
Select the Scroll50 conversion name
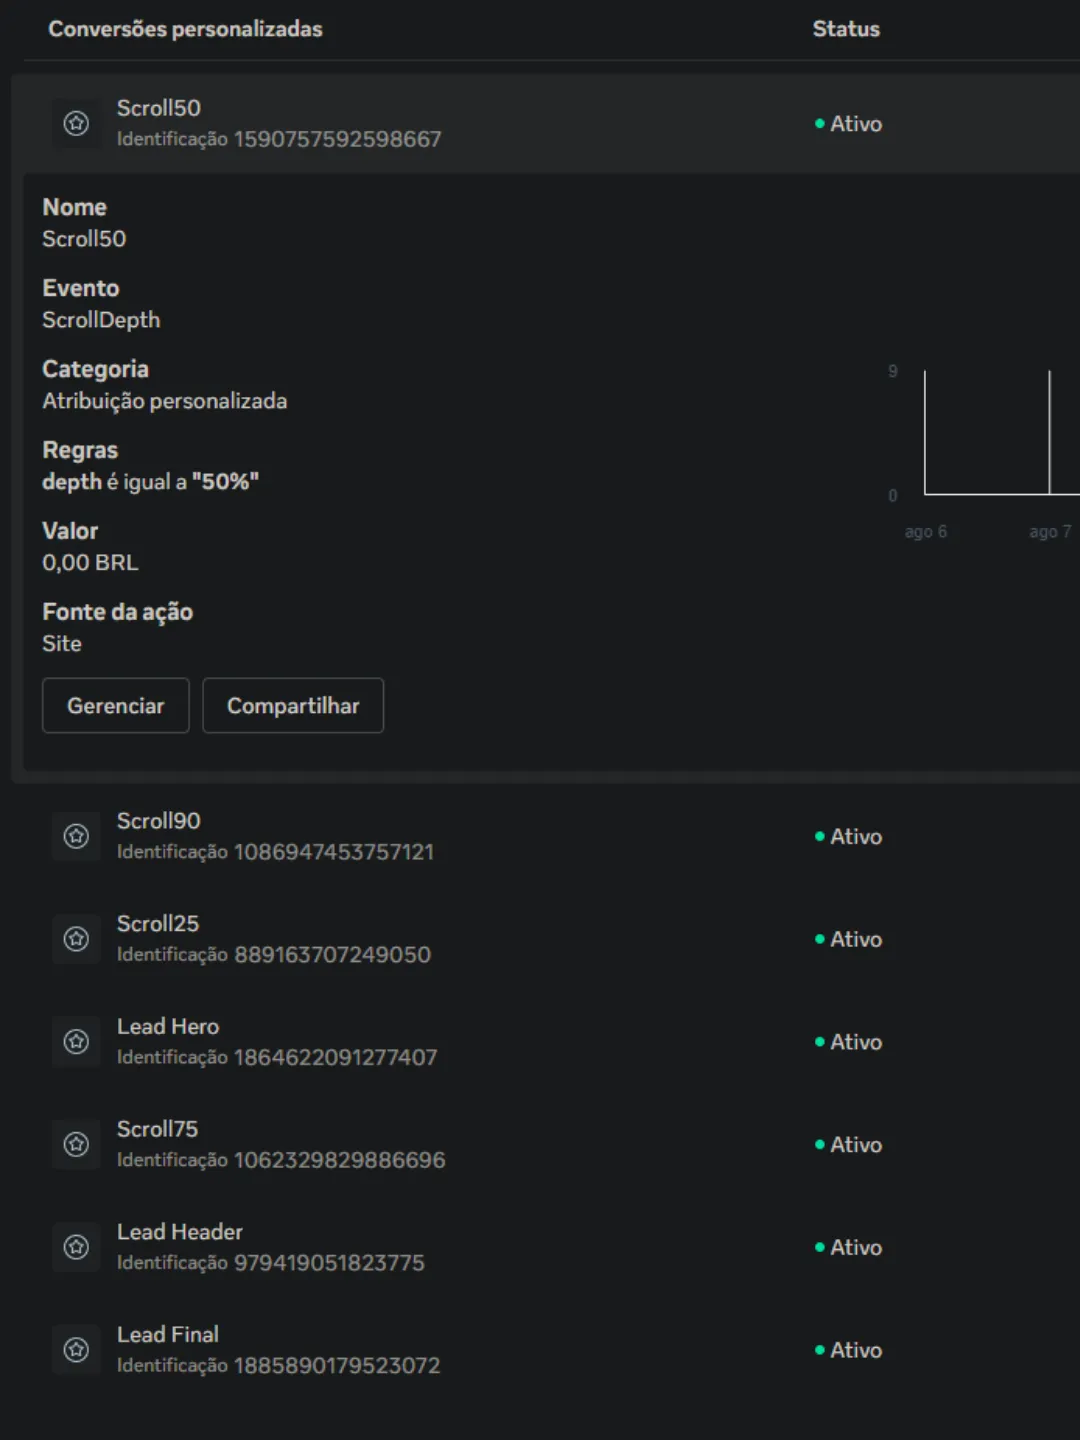(x=159, y=108)
